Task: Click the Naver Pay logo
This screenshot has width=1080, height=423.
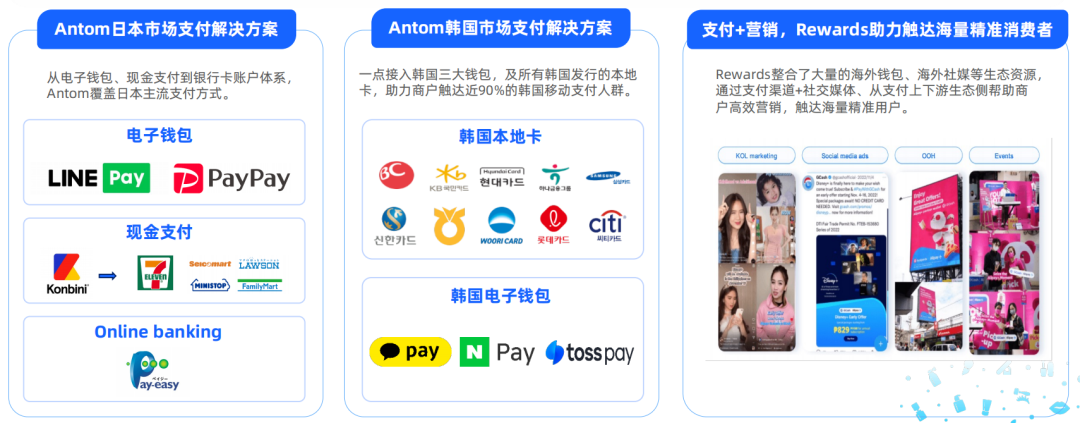Action: [497, 352]
